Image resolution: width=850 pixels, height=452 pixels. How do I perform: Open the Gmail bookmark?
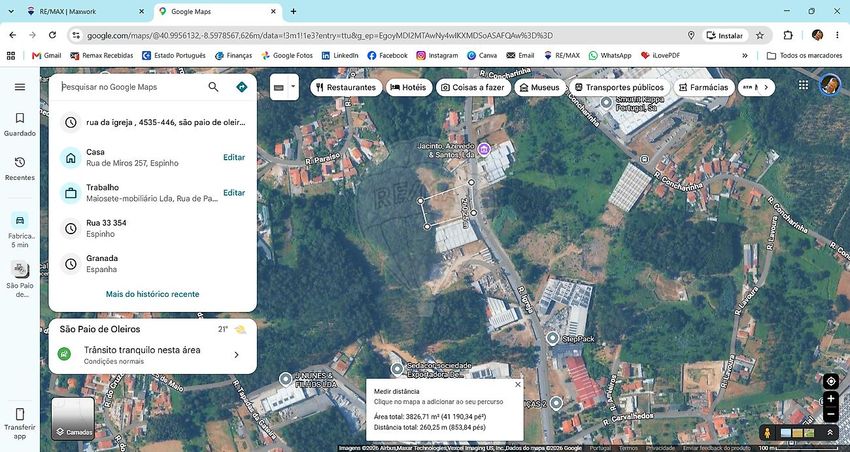pyautogui.click(x=47, y=55)
